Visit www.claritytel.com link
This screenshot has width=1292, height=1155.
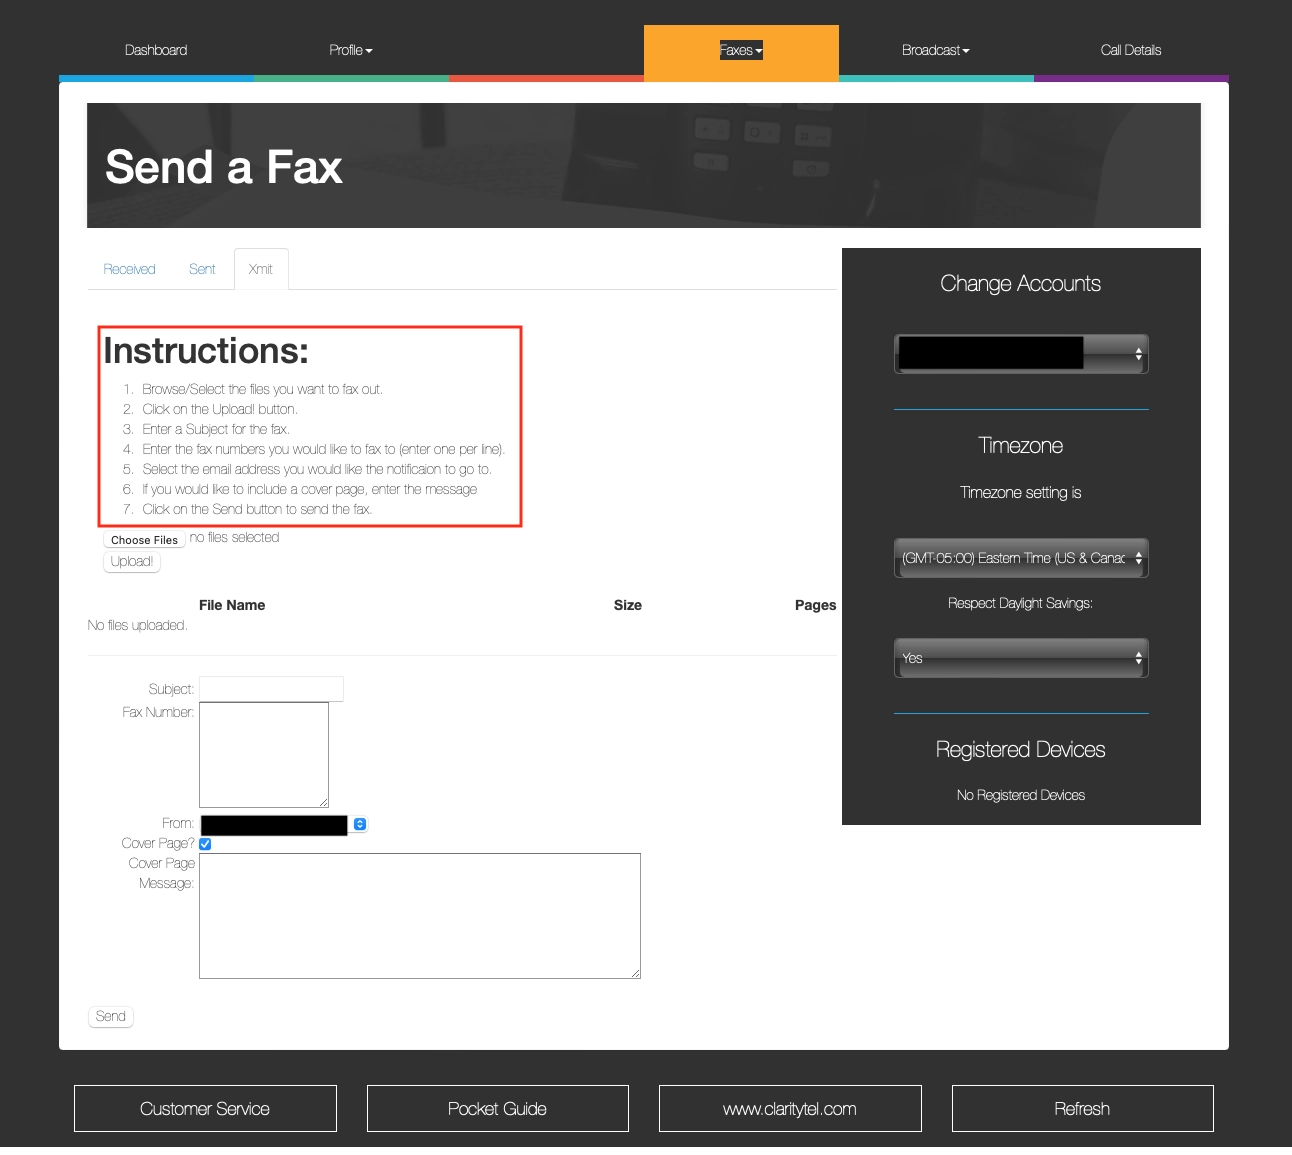[x=790, y=1109]
